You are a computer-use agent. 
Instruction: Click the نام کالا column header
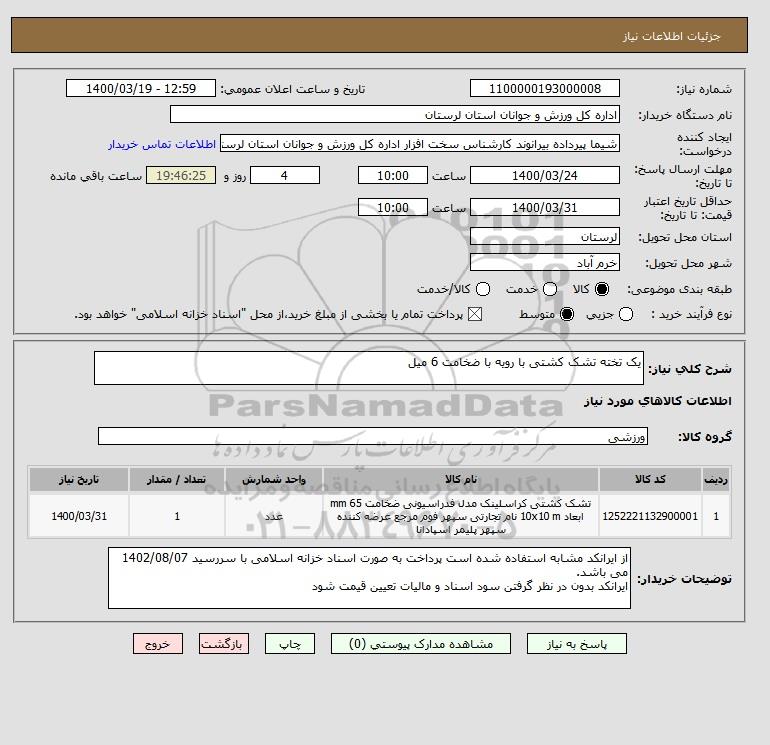[461, 479]
